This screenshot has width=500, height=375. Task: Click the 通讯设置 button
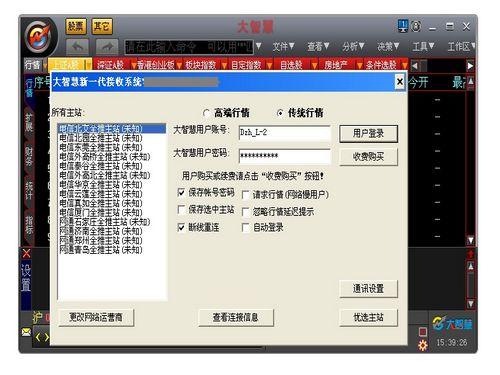coord(368,289)
